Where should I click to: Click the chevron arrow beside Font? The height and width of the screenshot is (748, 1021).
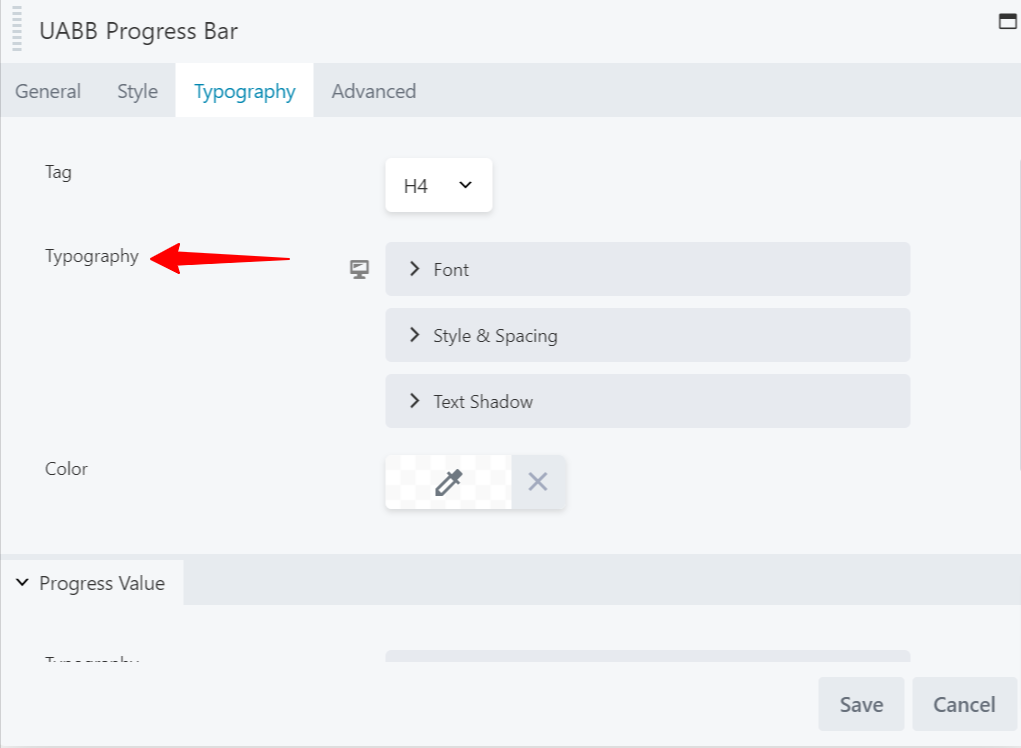click(414, 269)
